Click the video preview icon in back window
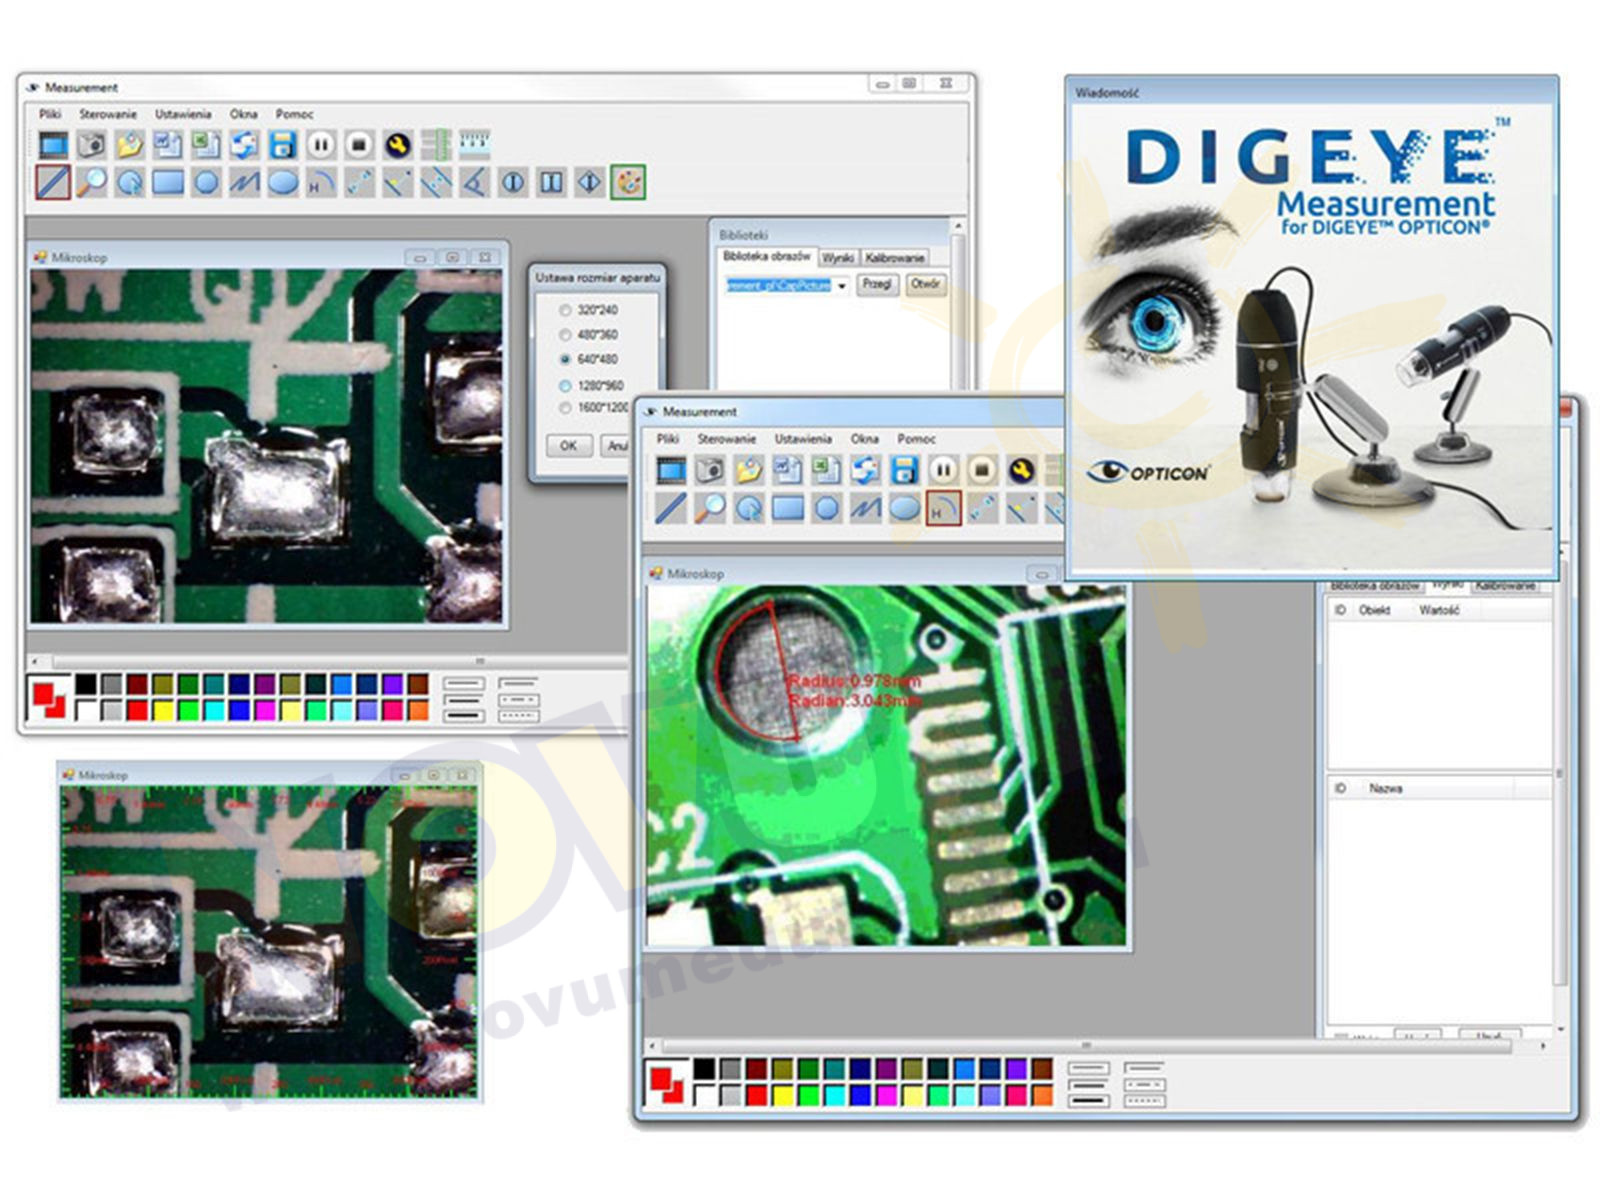1600x1200 pixels. tap(53, 145)
